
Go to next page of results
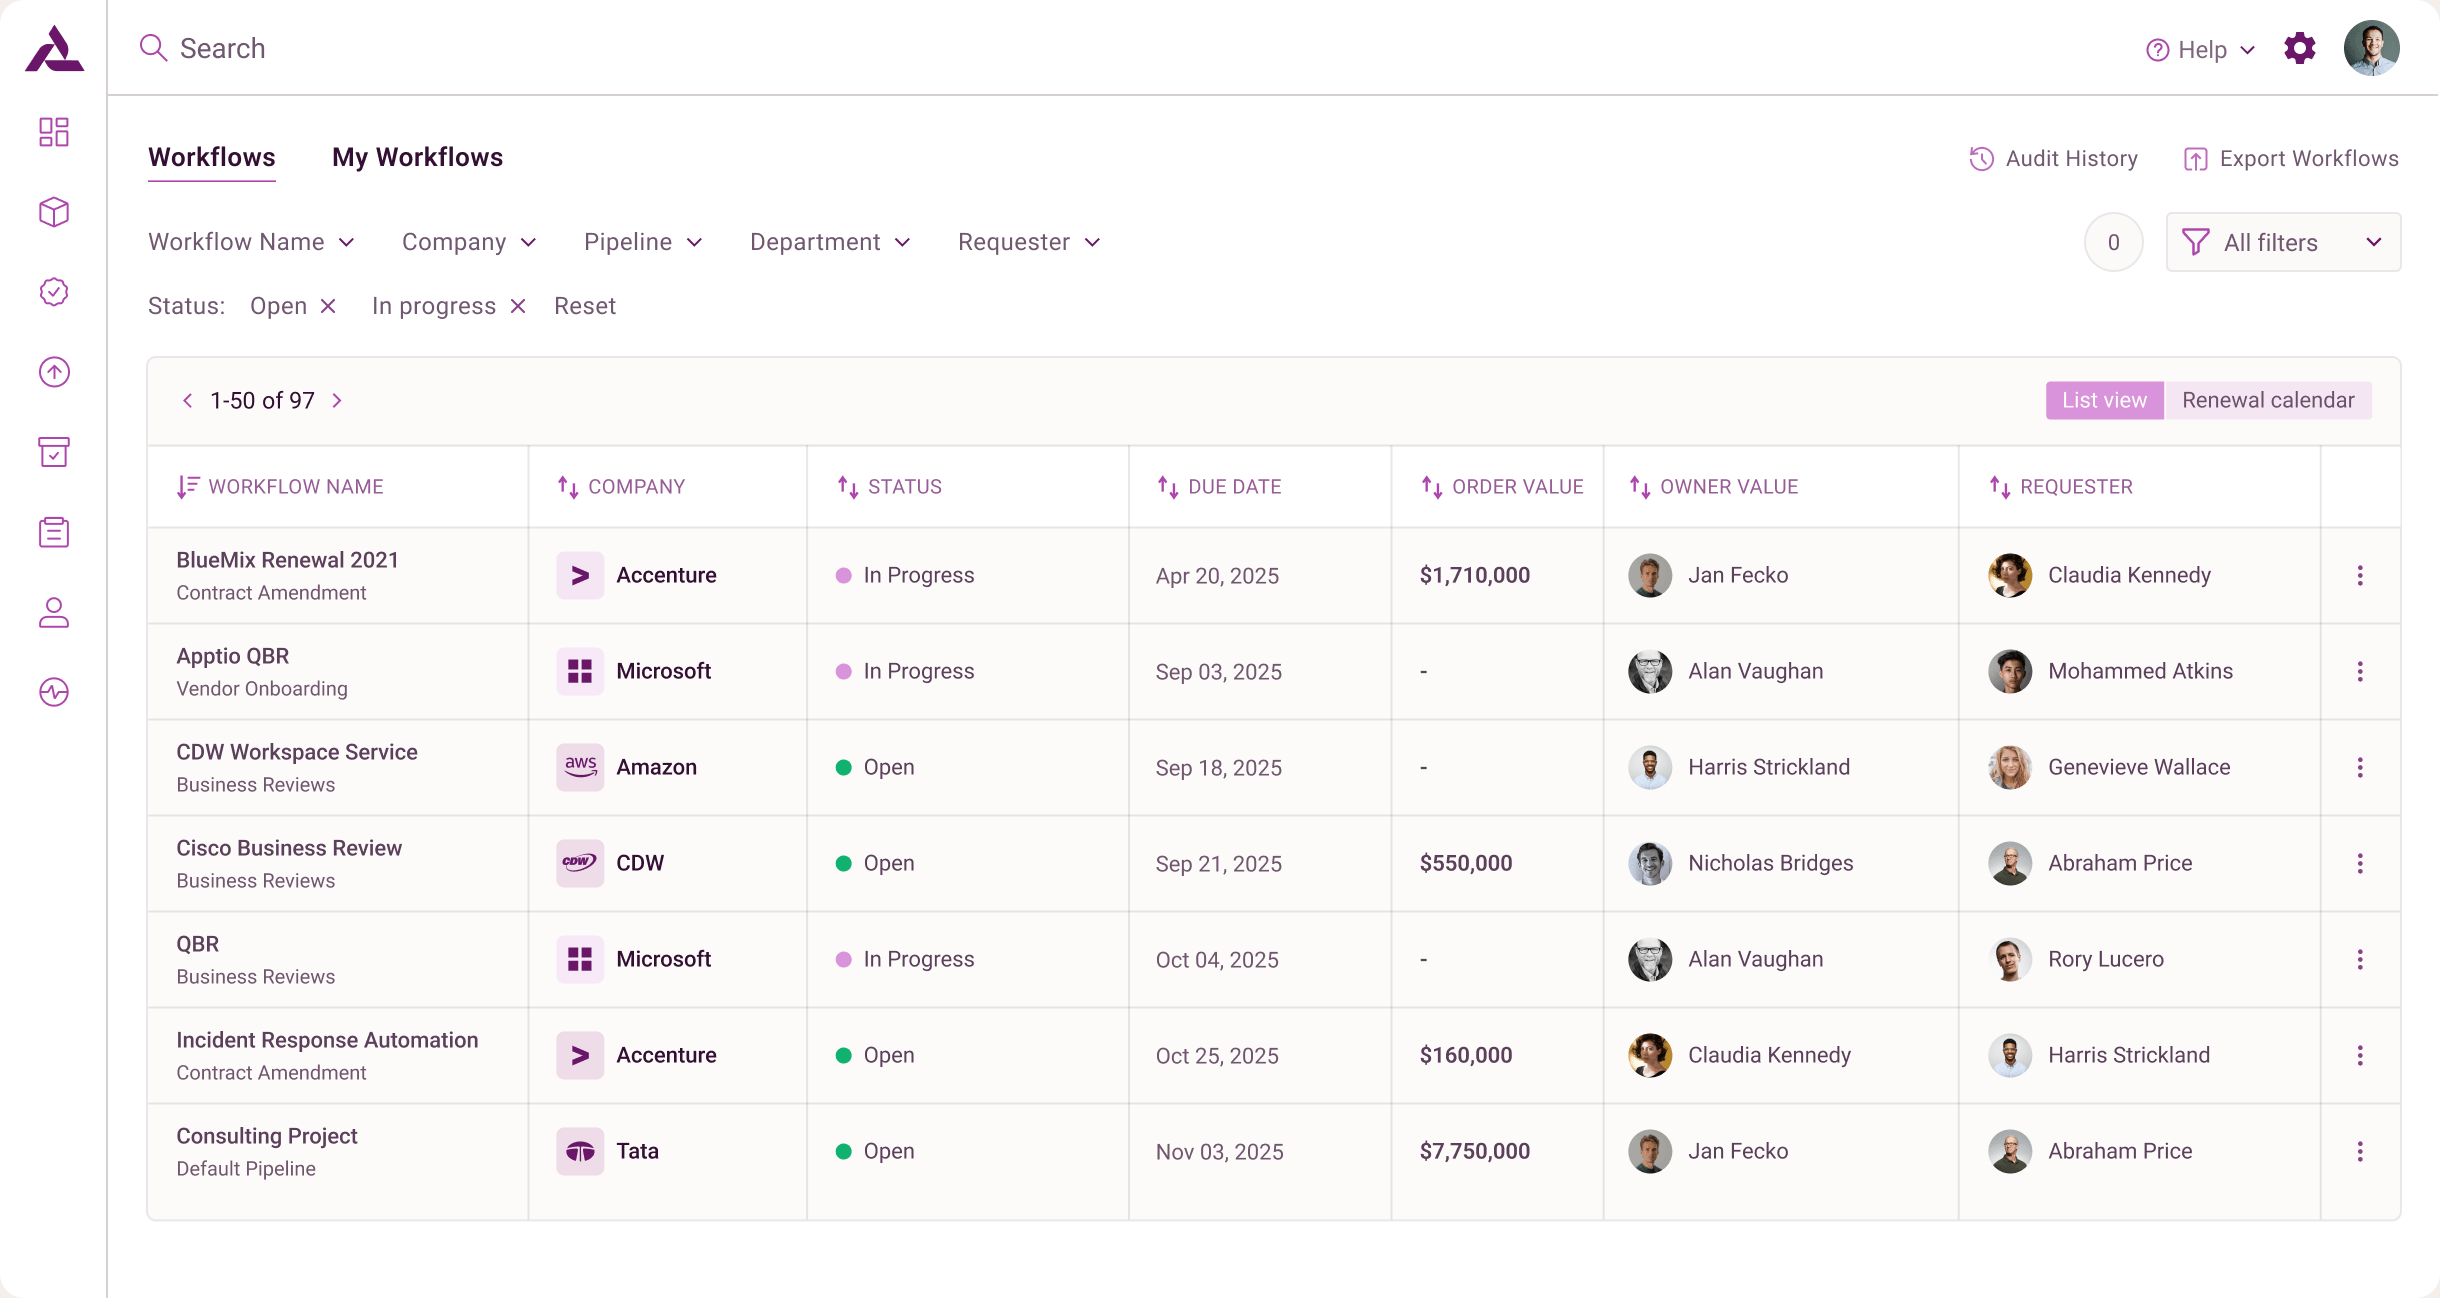[x=337, y=401]
